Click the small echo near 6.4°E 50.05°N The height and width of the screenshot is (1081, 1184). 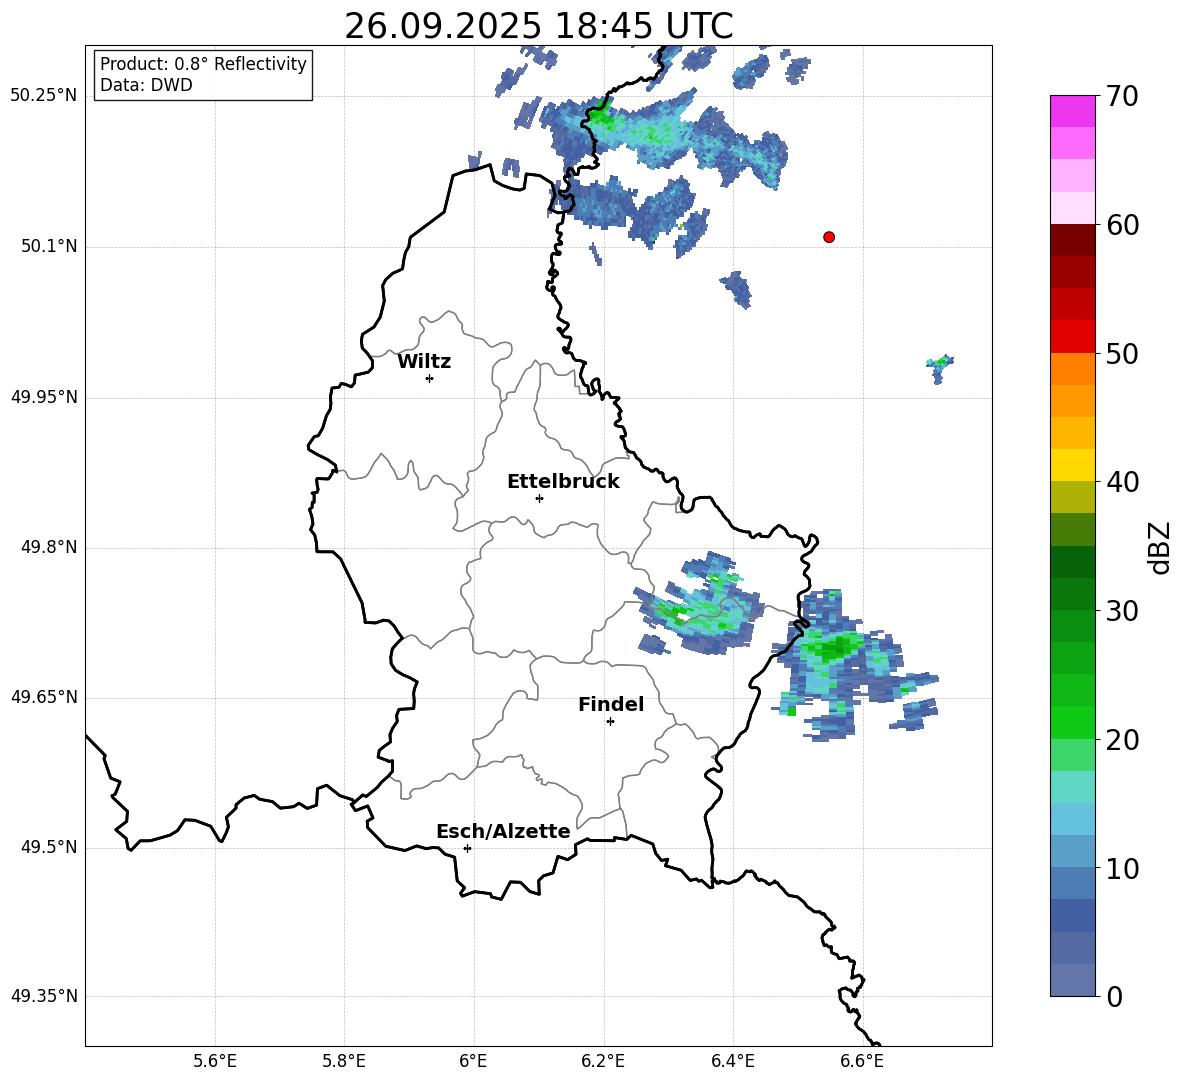click(736, 289)
